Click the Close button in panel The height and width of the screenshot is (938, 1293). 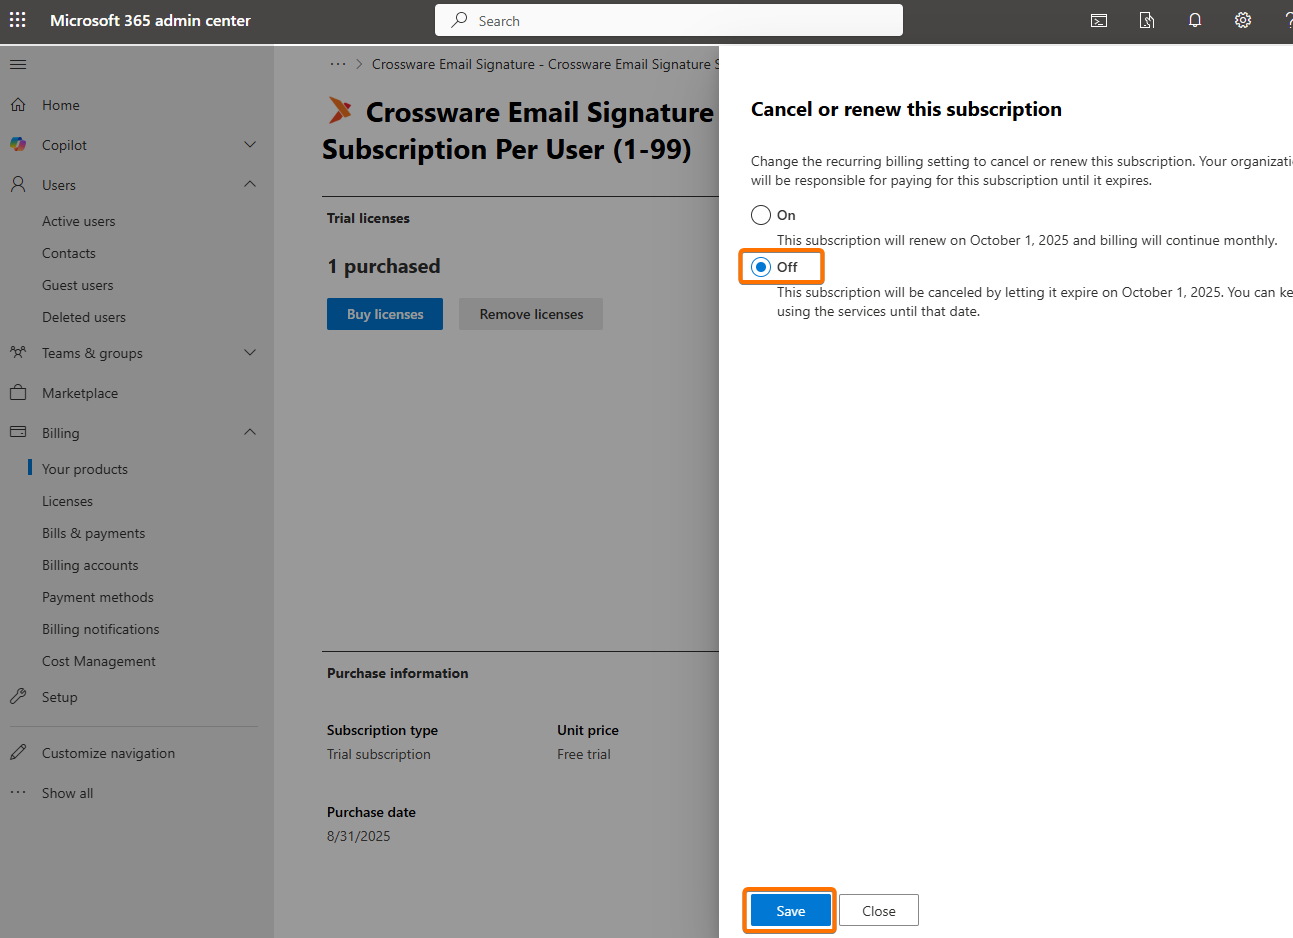tap(878, 911)
